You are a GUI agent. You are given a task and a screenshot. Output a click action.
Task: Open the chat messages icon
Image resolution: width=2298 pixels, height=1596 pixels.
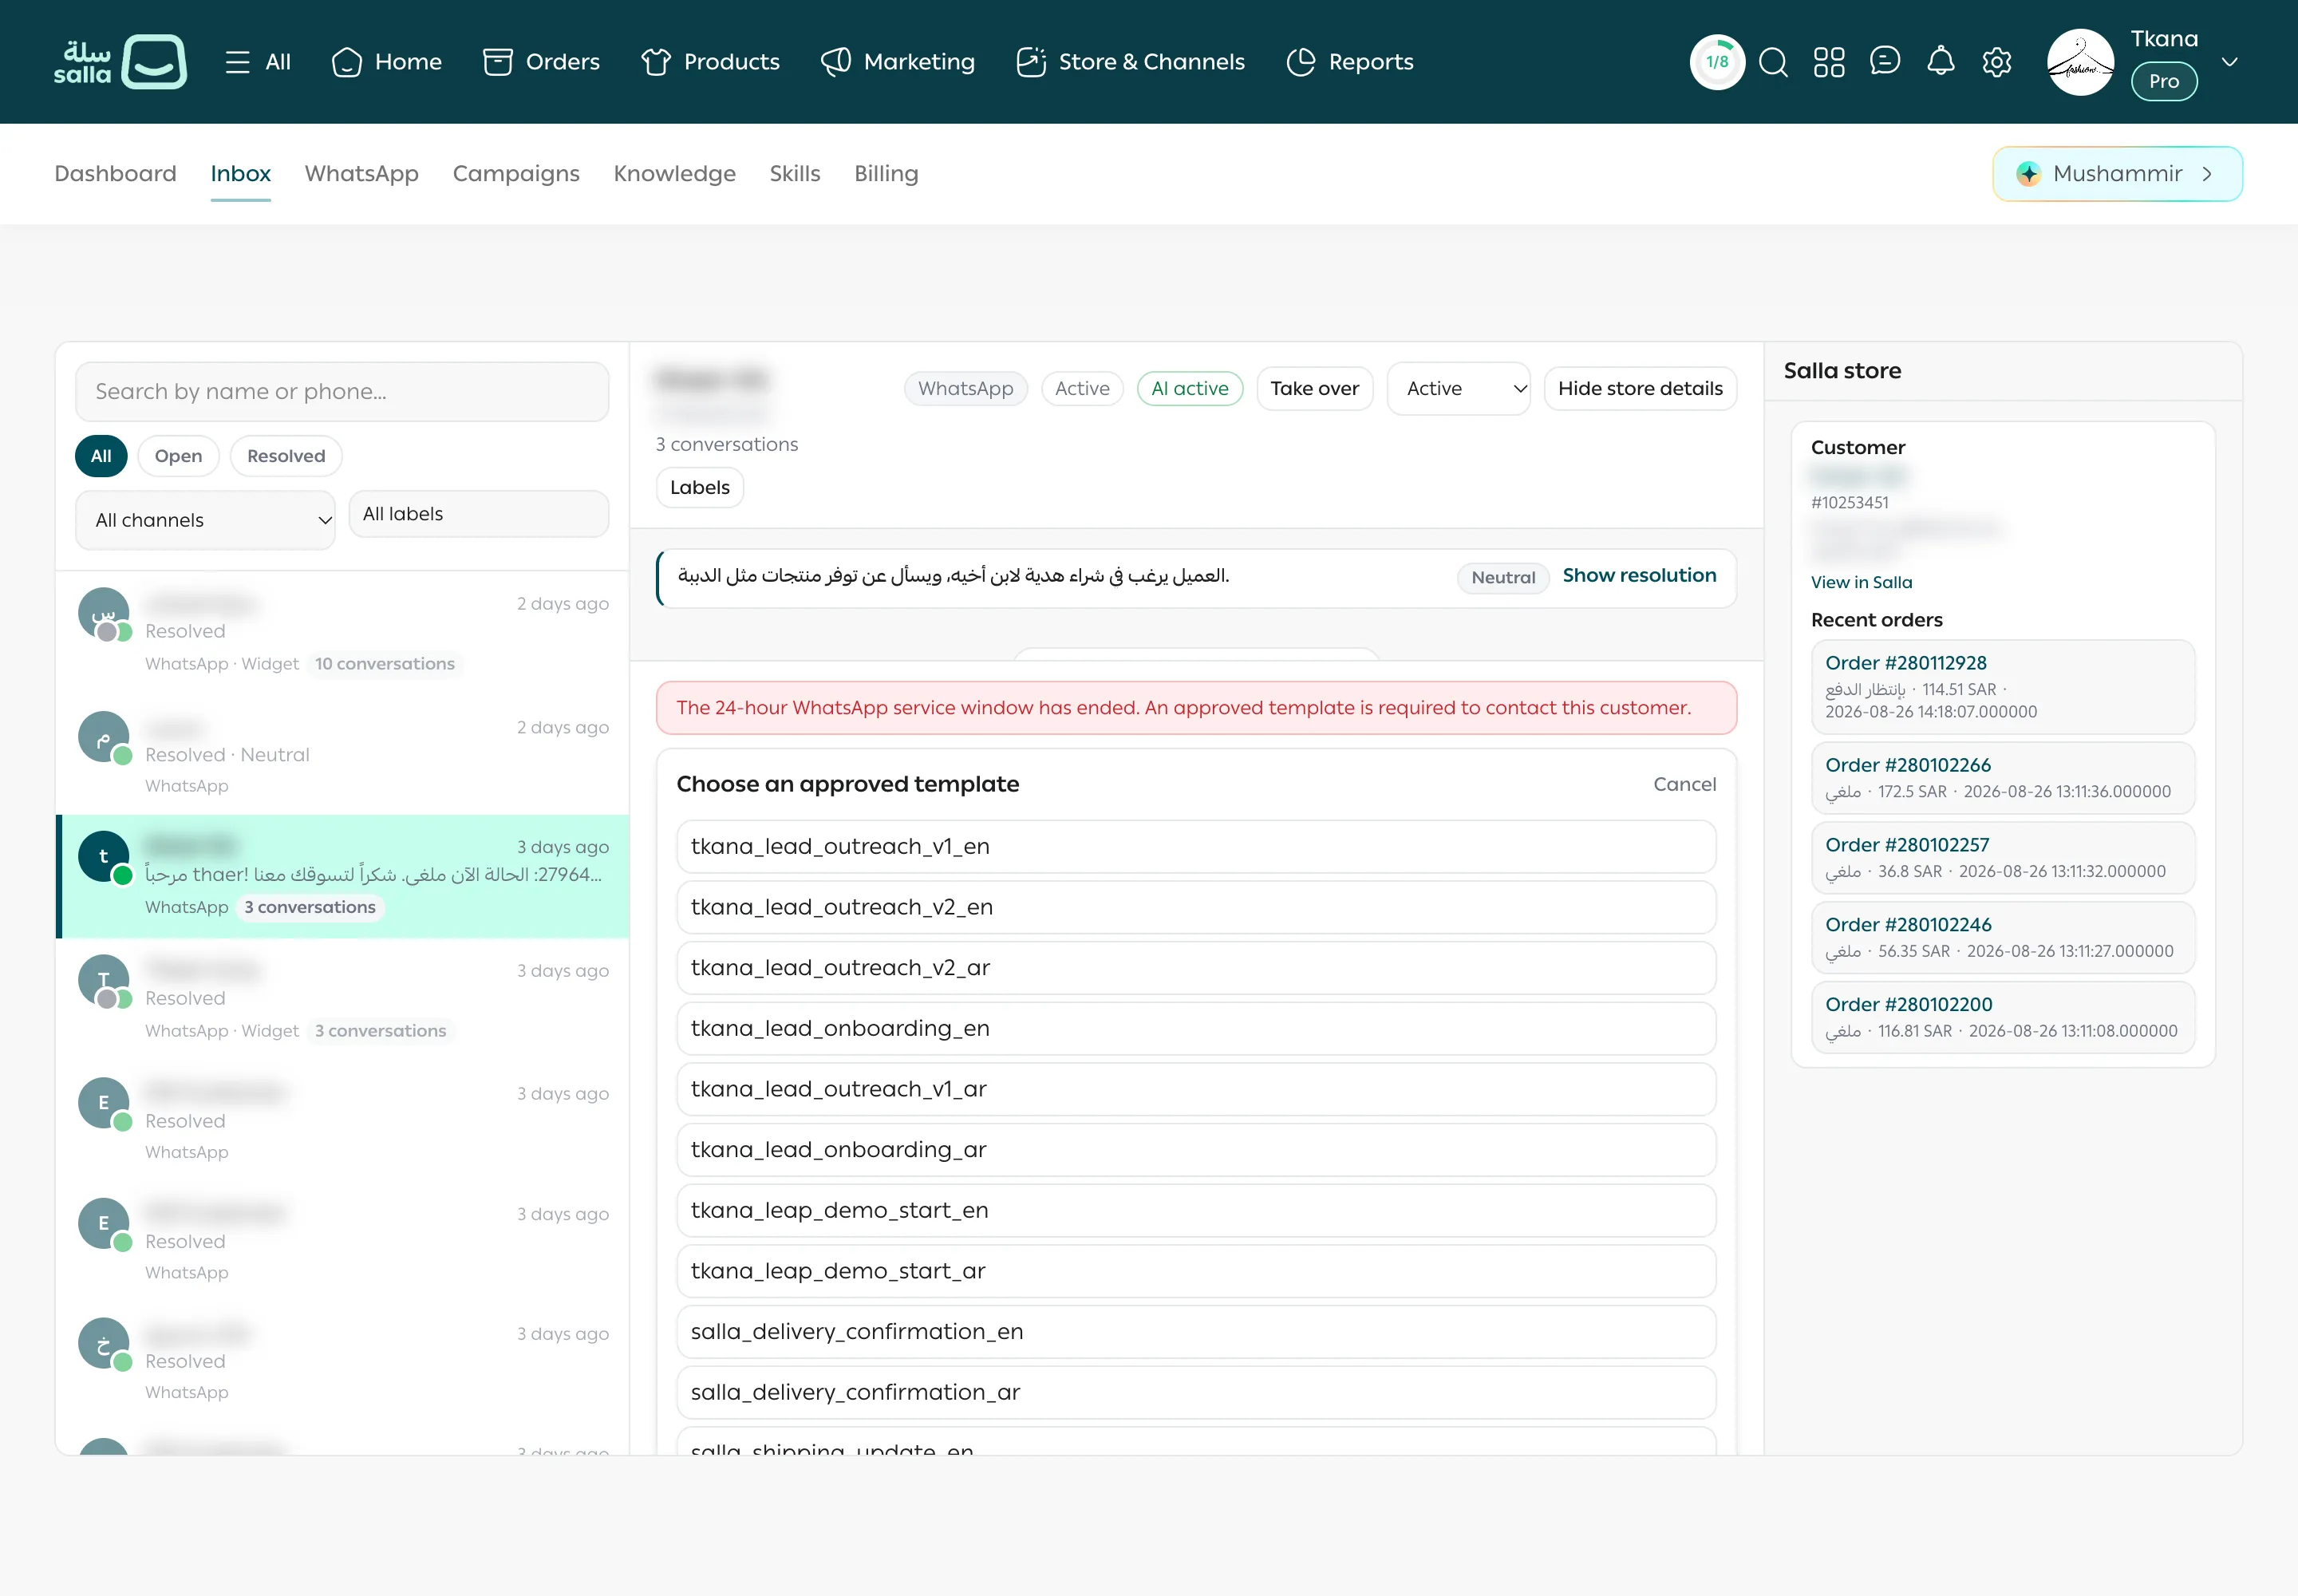click(x=1885, y=62)
